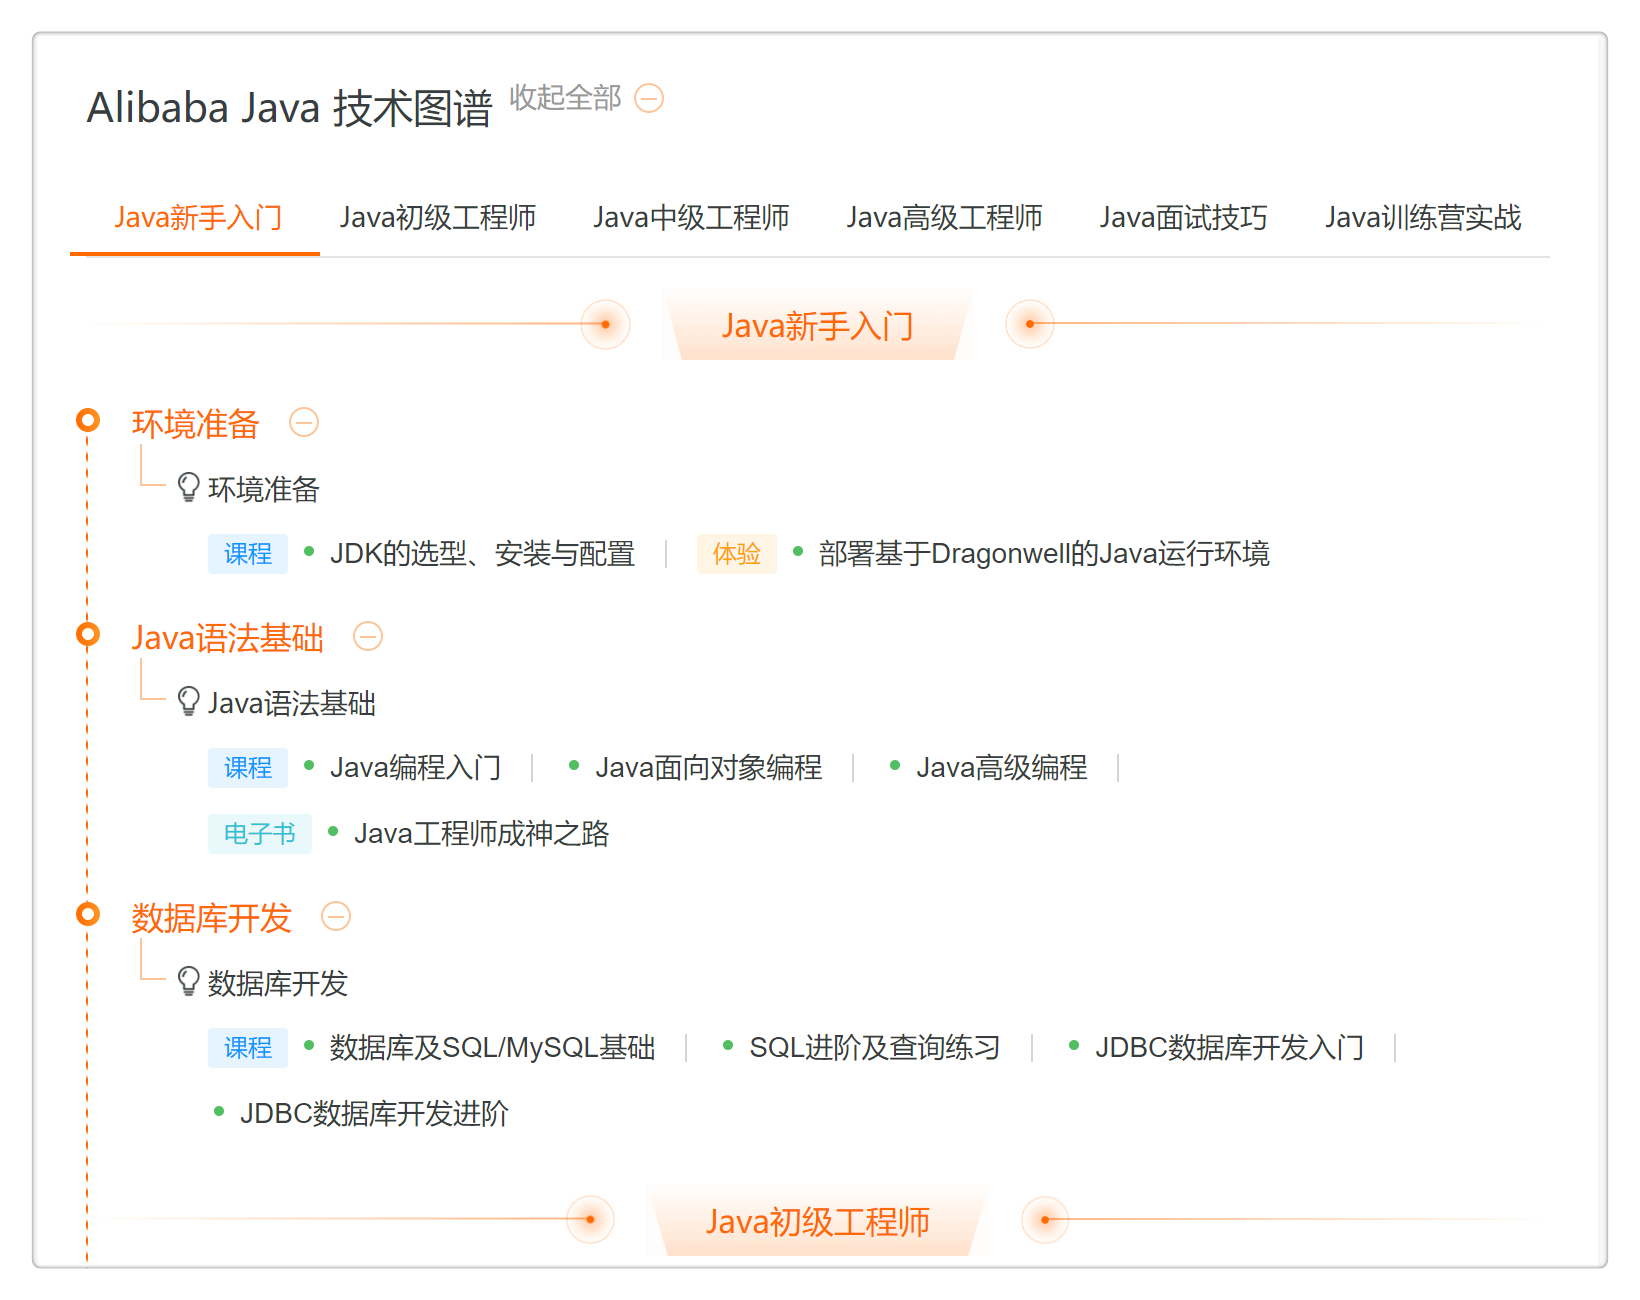Click the Java初级工程师 stage banner
This screenshot has width=1640, height=1300.
pyautogui.click(x=818, y=1221)
